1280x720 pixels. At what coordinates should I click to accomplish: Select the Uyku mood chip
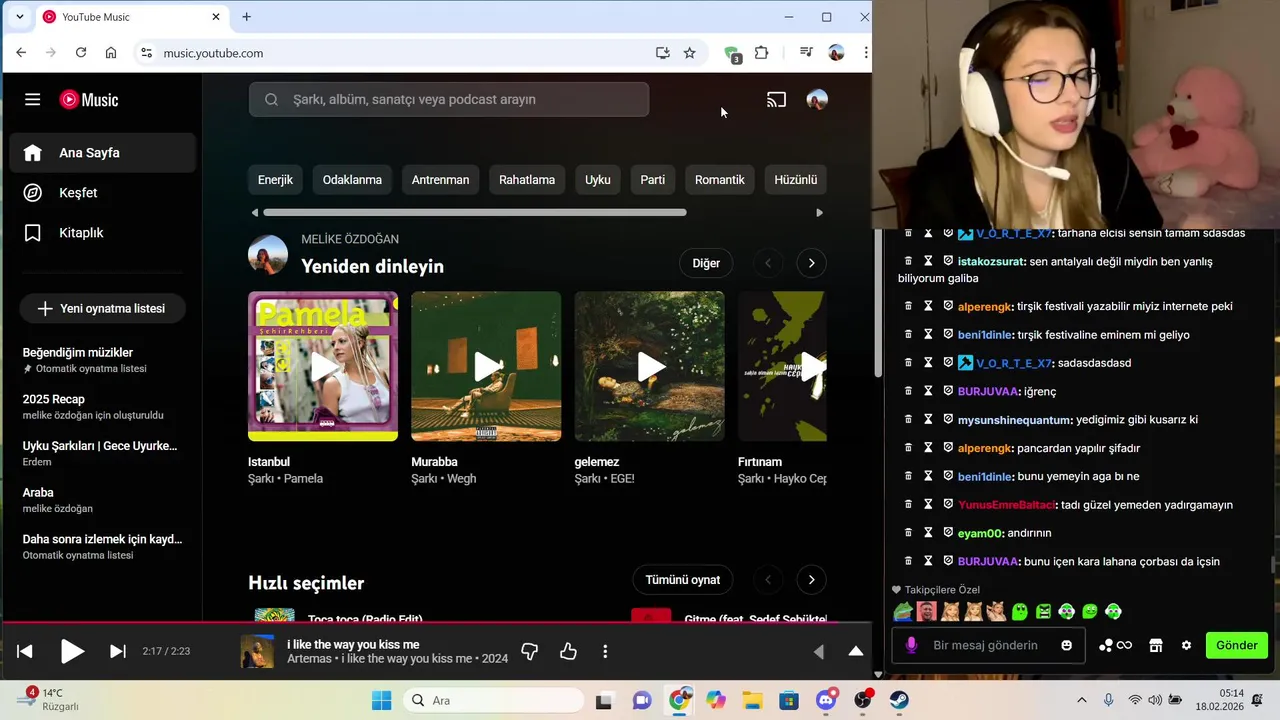598,180
